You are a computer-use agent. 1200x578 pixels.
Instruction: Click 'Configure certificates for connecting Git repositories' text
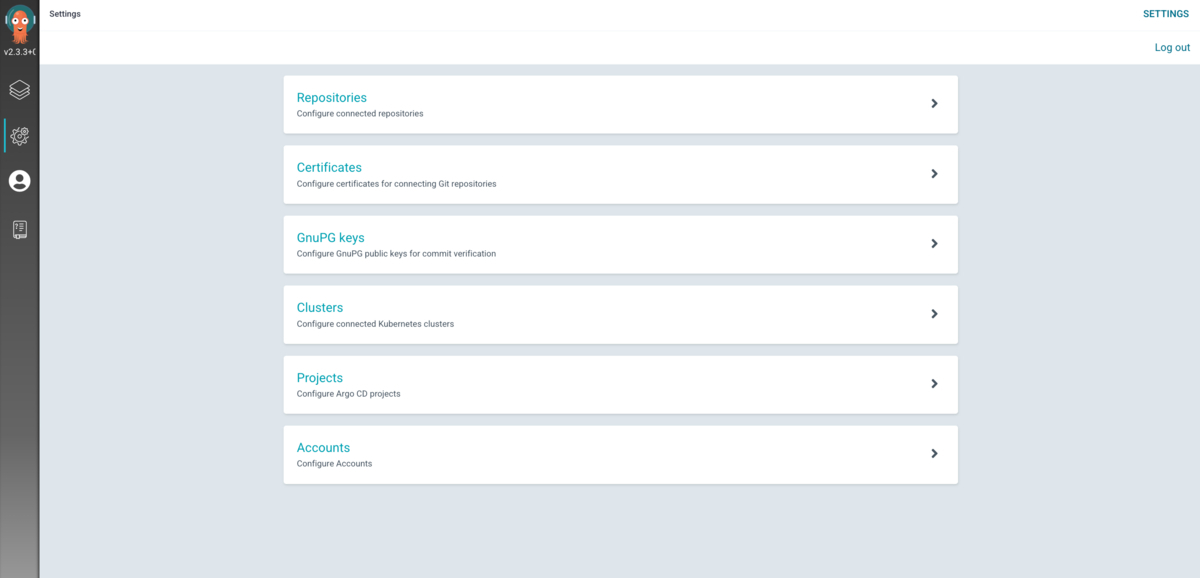coord(396,184)
